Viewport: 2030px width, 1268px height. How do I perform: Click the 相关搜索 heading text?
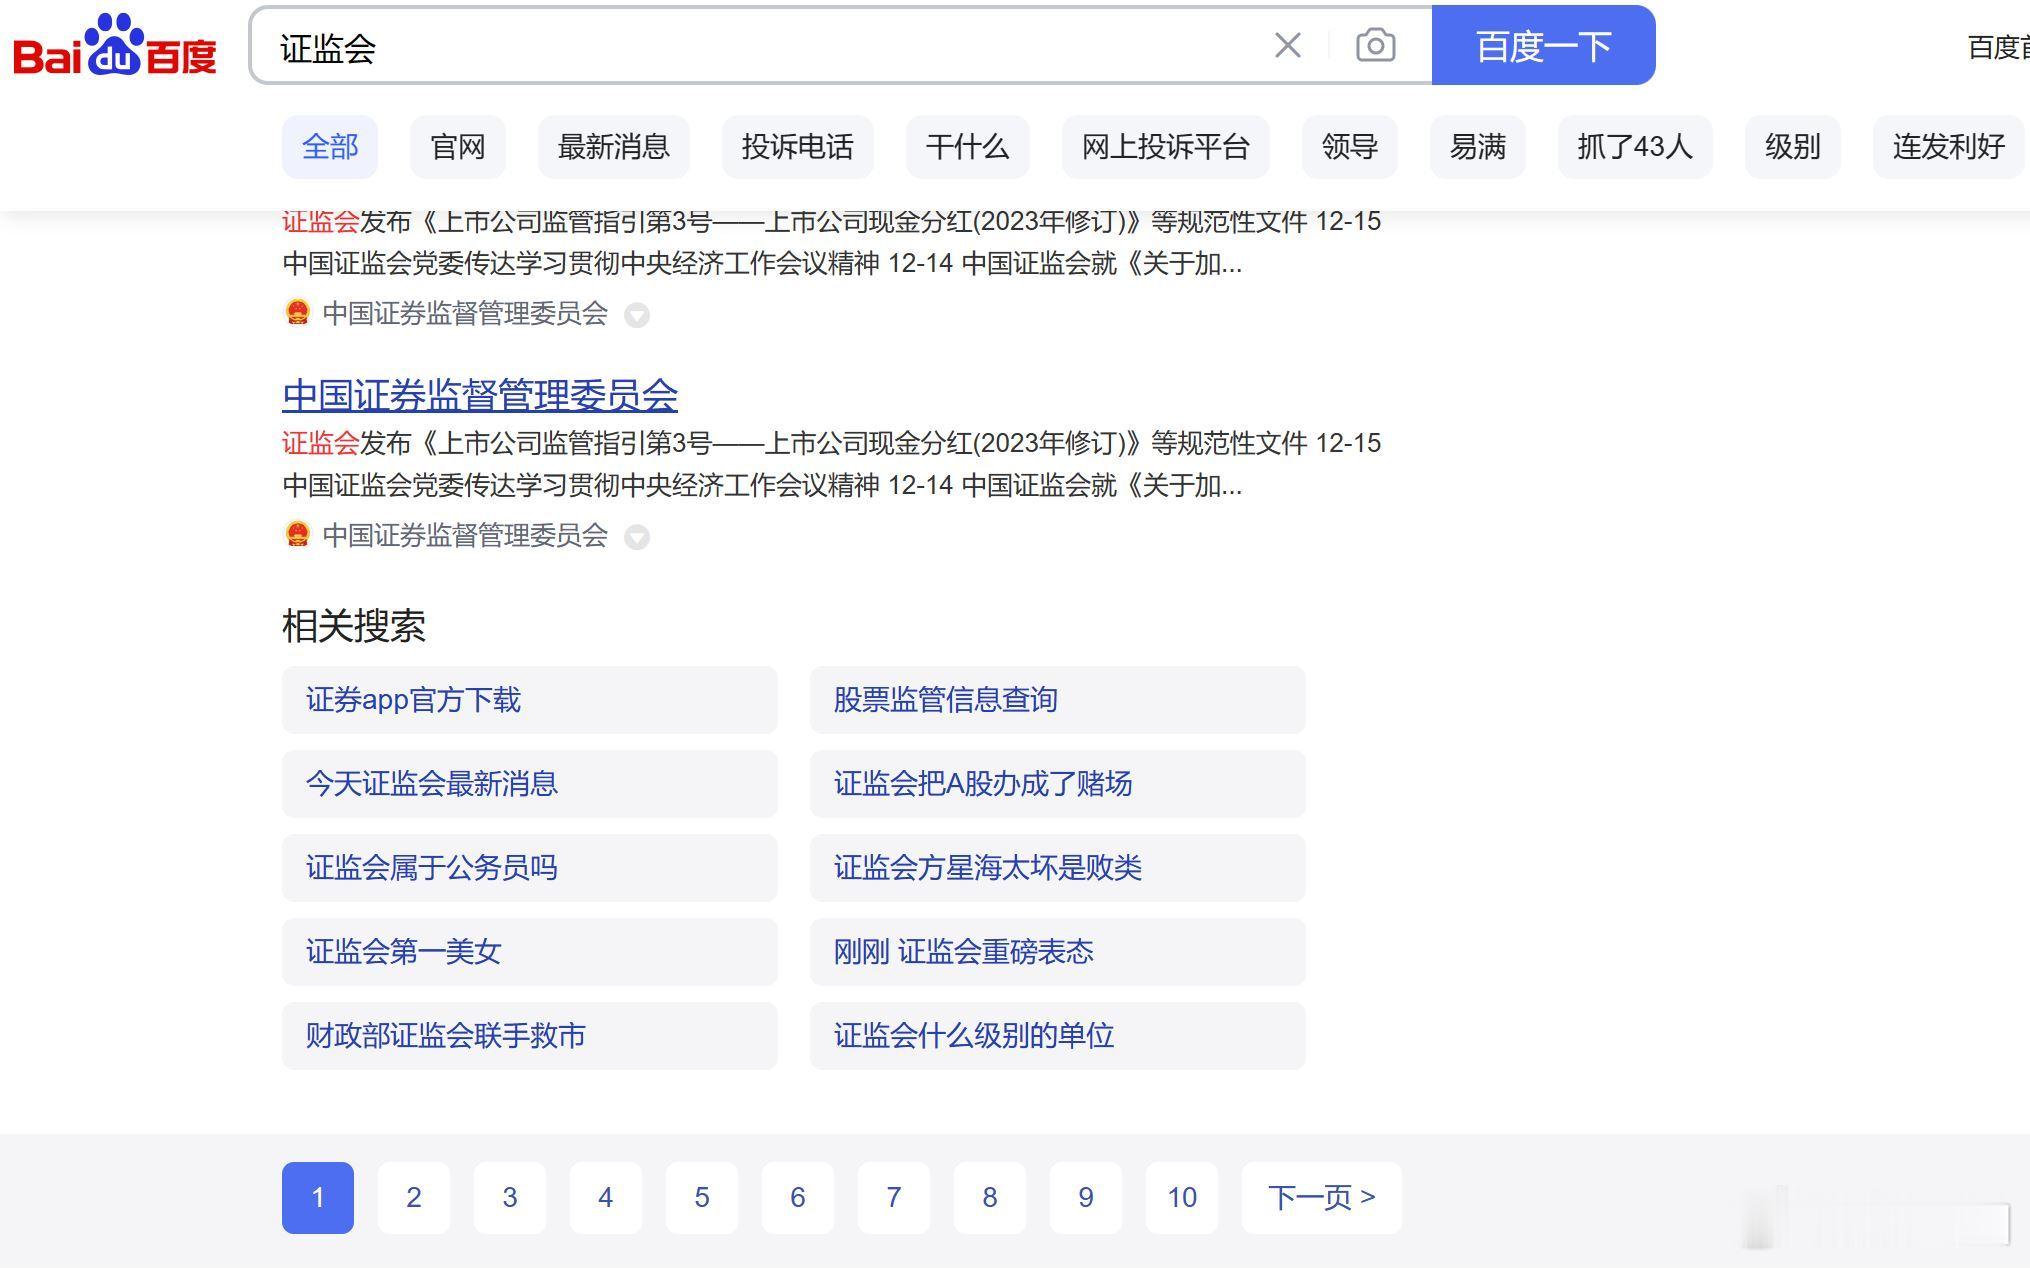pyautogui.click(x=354, y=627)
